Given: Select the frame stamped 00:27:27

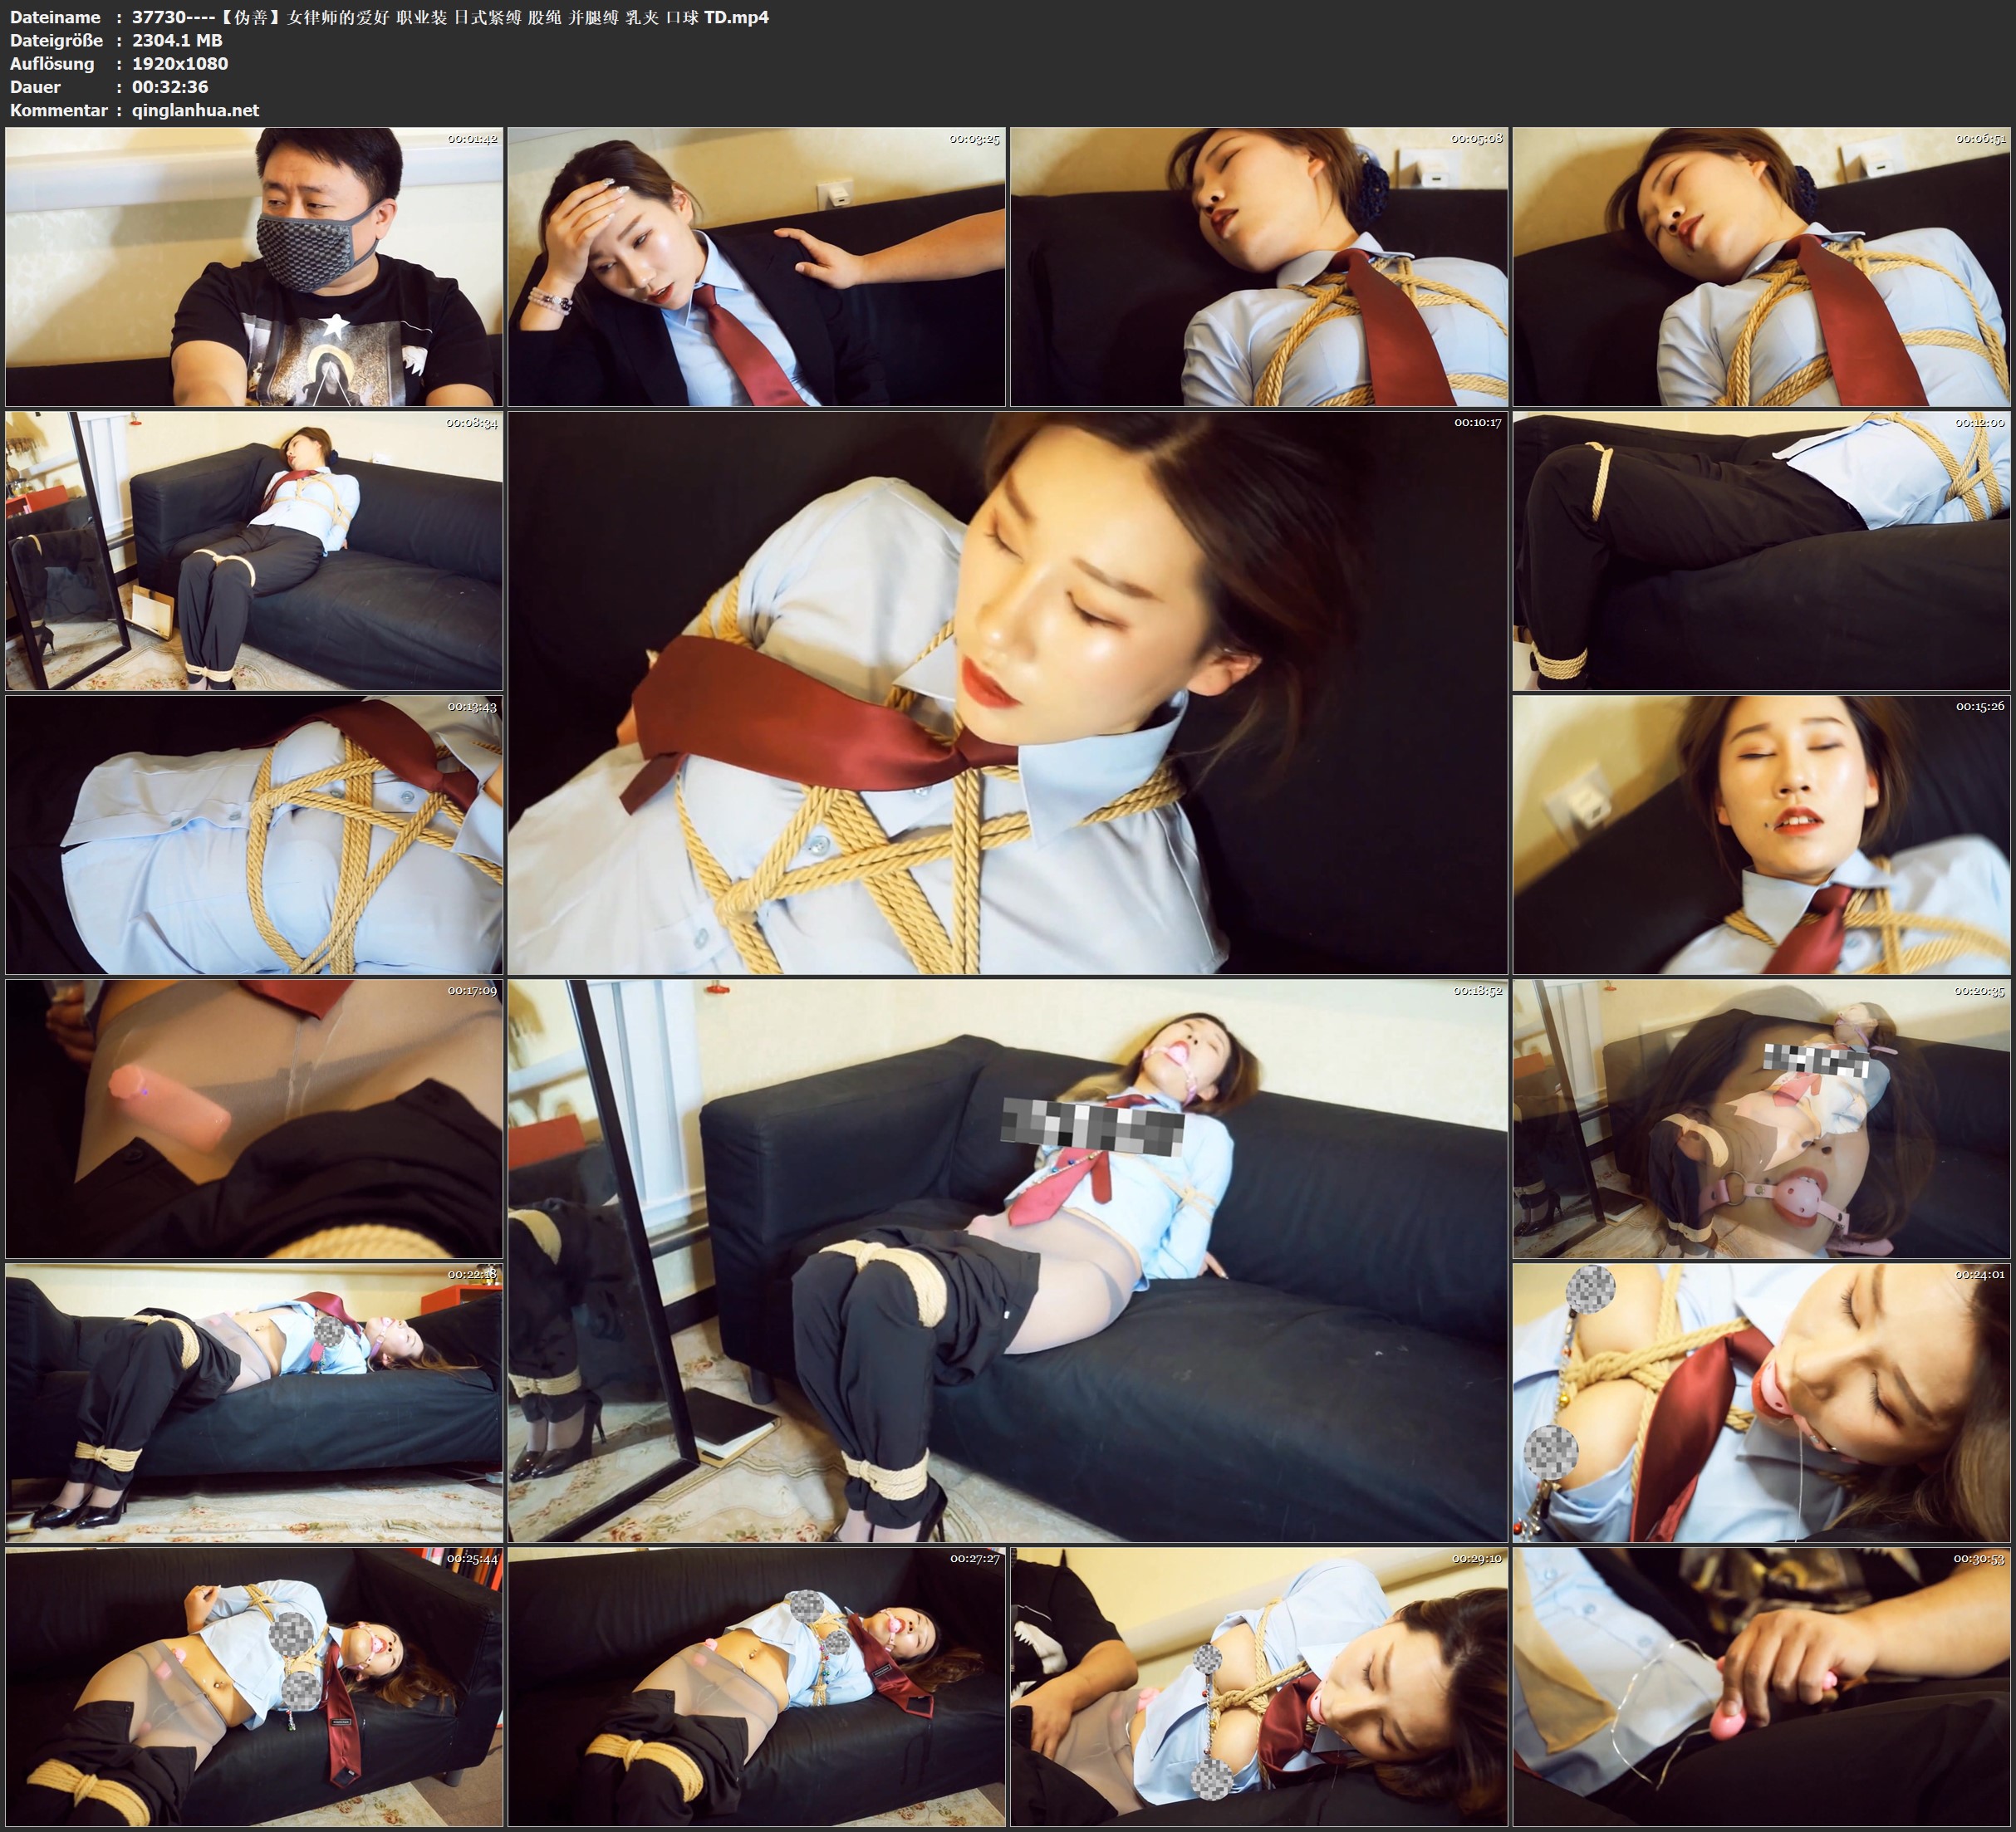Looking at the screenshot, I should tap(756, 1686).
